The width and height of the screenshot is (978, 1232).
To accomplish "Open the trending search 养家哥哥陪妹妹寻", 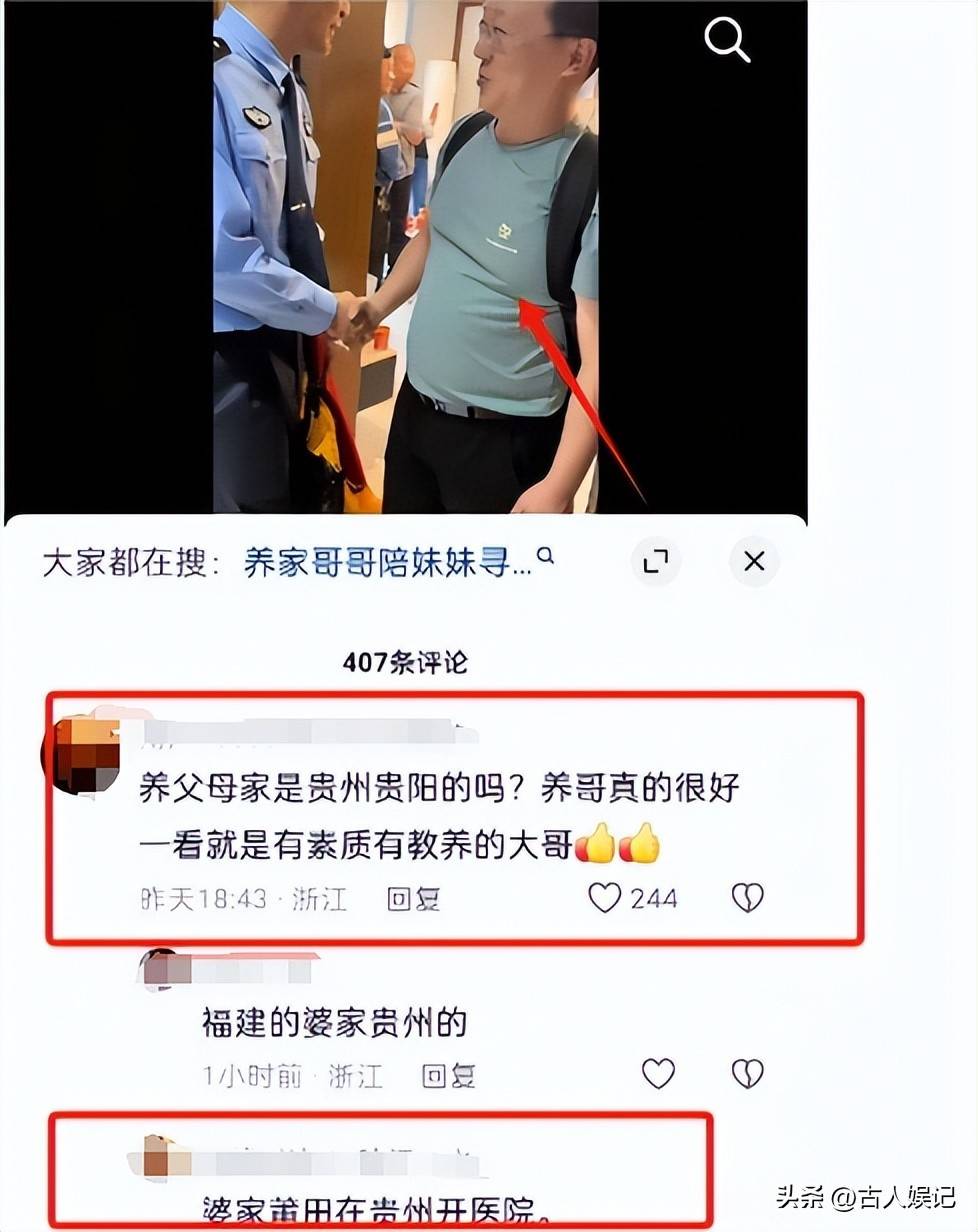I will (x=388, y=563).
